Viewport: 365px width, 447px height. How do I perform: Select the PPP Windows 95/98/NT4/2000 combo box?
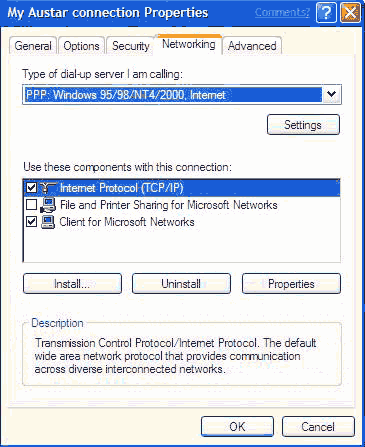(182, 95)
